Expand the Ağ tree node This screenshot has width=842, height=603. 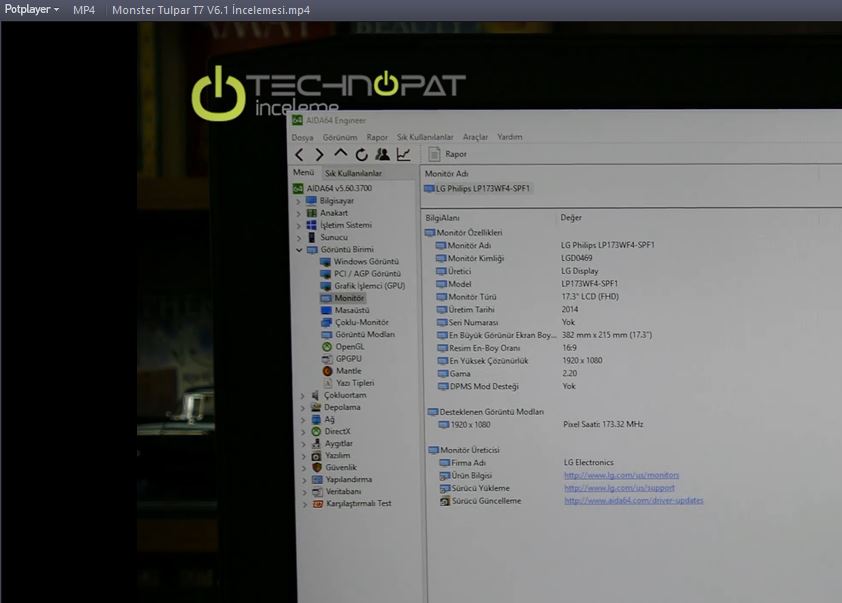point(303,420)
